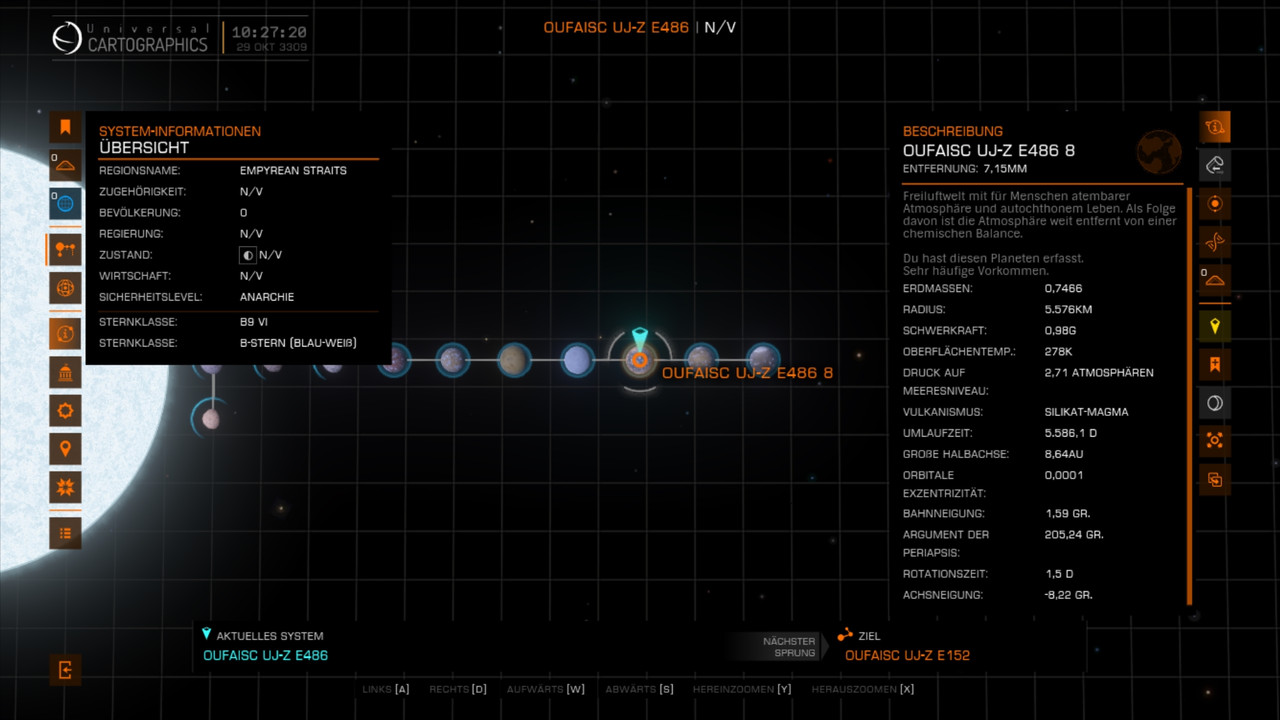1280x720 pixels.
Task: Click the BESCHREIBUNG heading
Action: [x=953, y=131]
